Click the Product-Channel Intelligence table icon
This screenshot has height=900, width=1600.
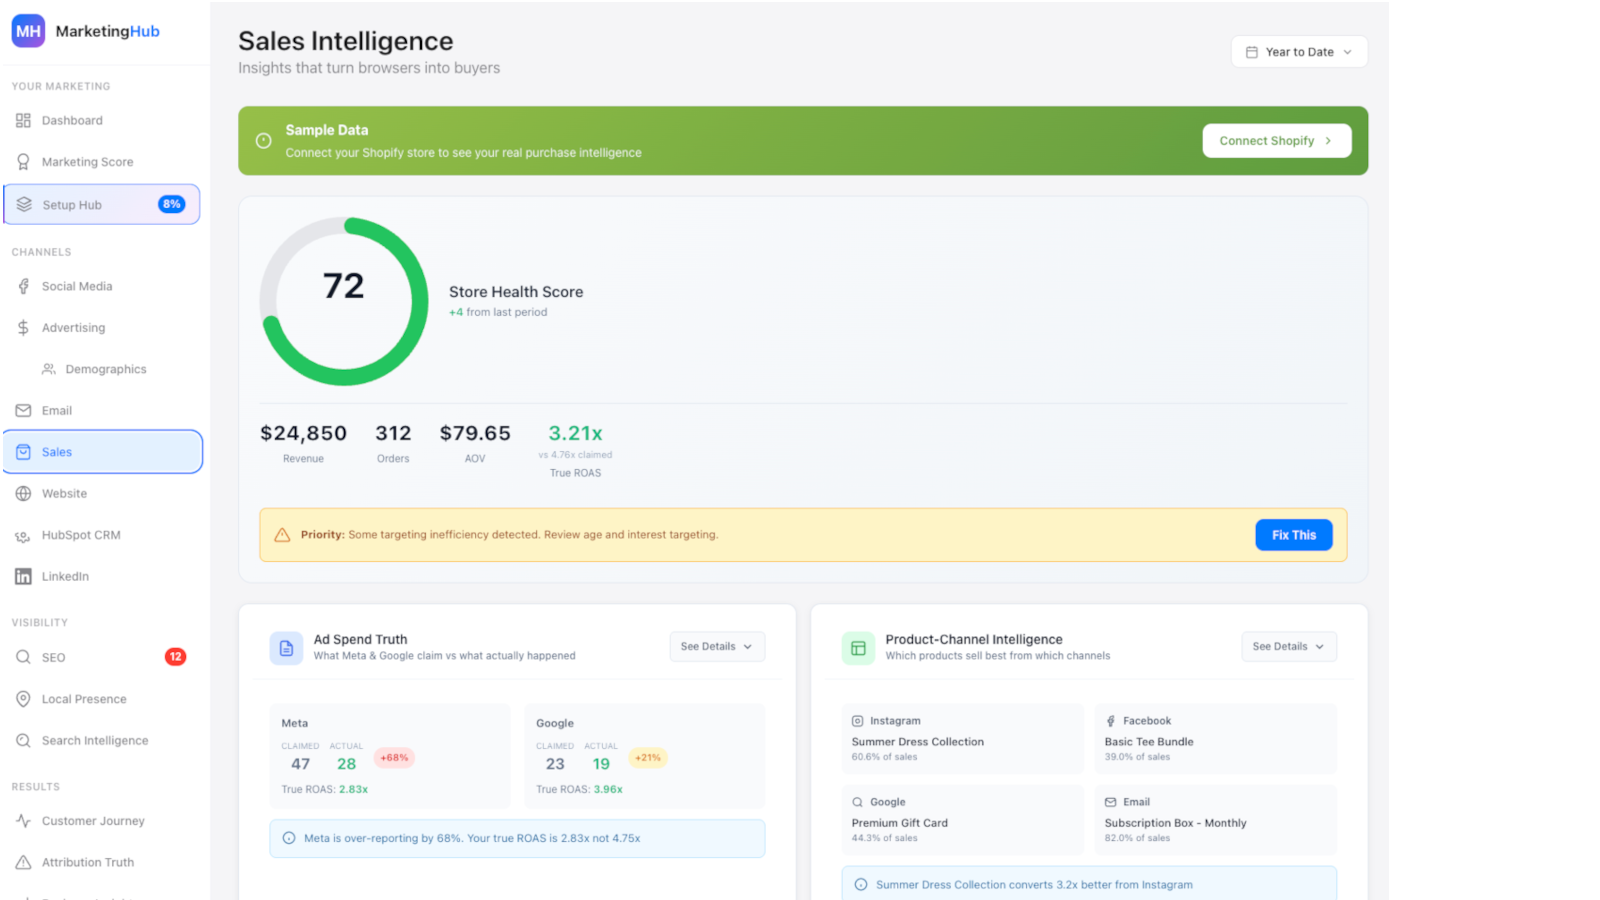(858, 648)
